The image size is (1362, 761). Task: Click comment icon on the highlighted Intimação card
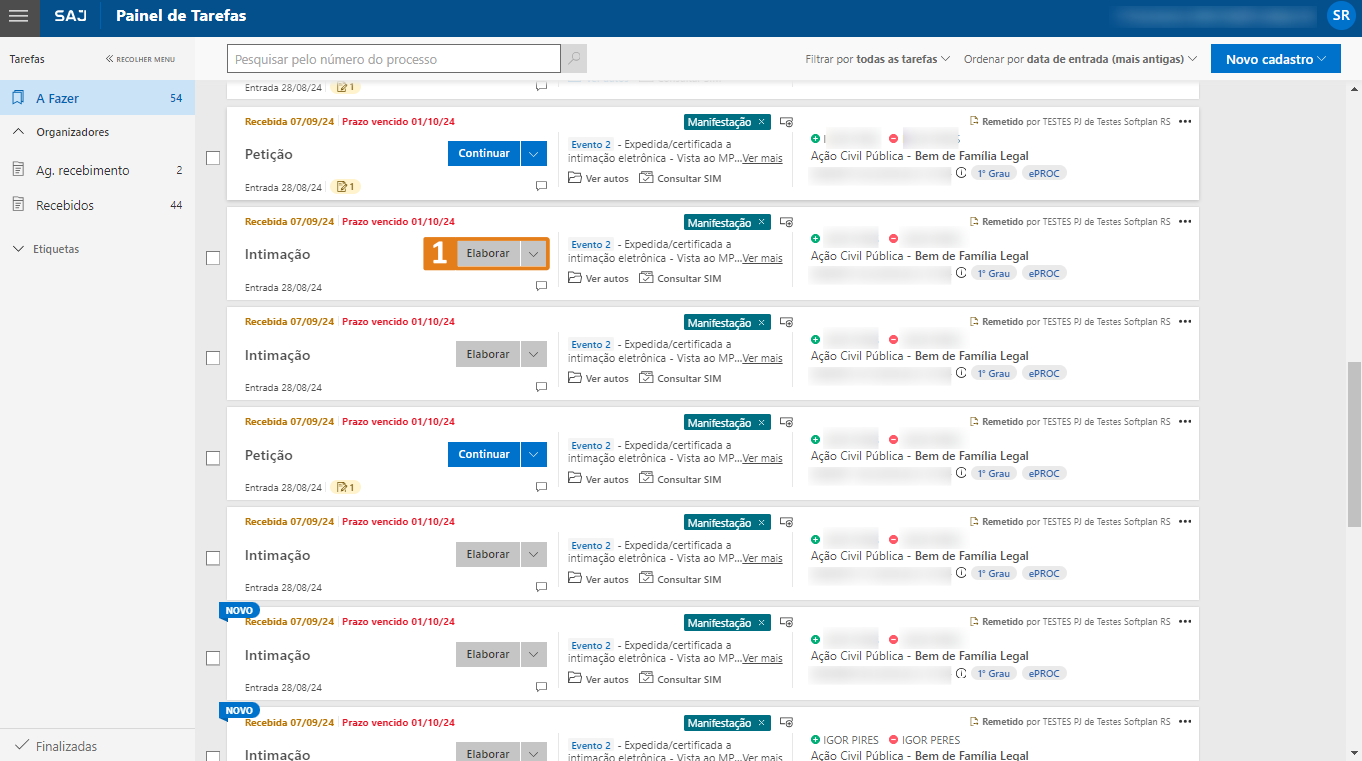pos(541,286)
